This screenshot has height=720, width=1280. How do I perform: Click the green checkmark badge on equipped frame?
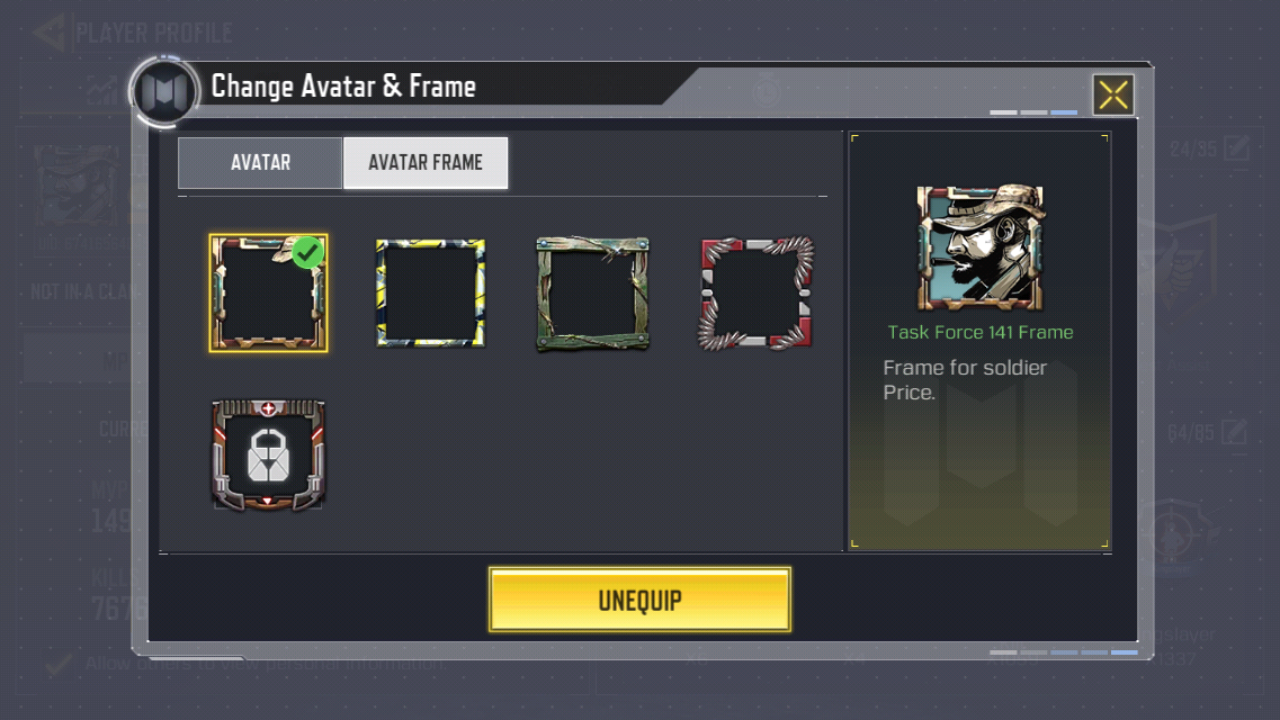coord(309,252)
